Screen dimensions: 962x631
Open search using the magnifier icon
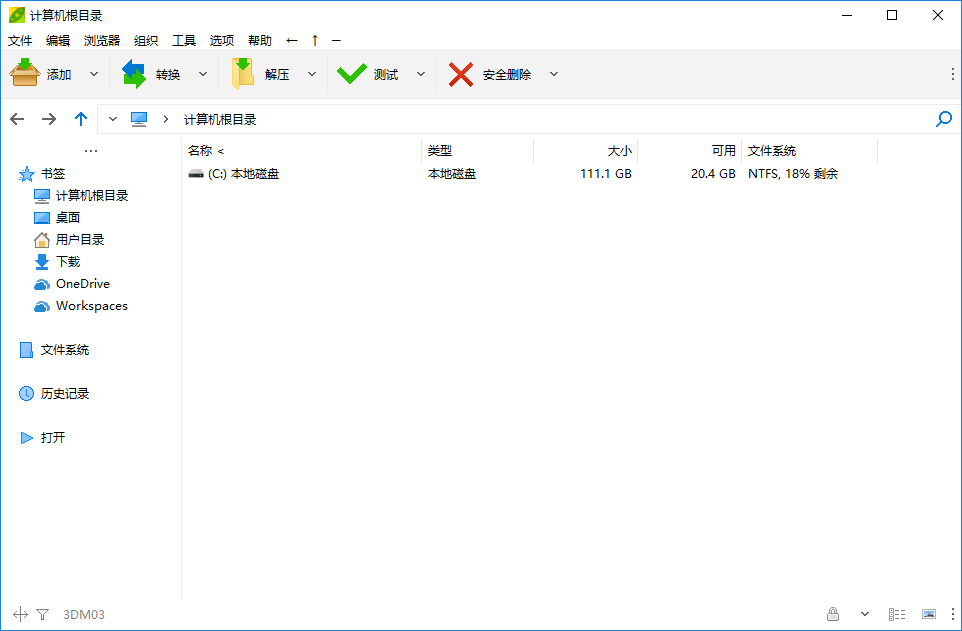[x=943, y=119]
